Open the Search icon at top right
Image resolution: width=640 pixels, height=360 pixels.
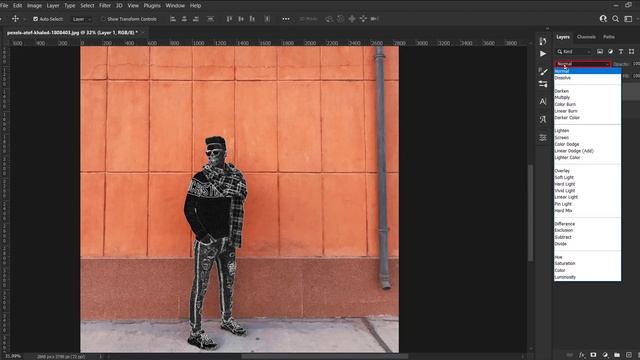tap(616, 19)
